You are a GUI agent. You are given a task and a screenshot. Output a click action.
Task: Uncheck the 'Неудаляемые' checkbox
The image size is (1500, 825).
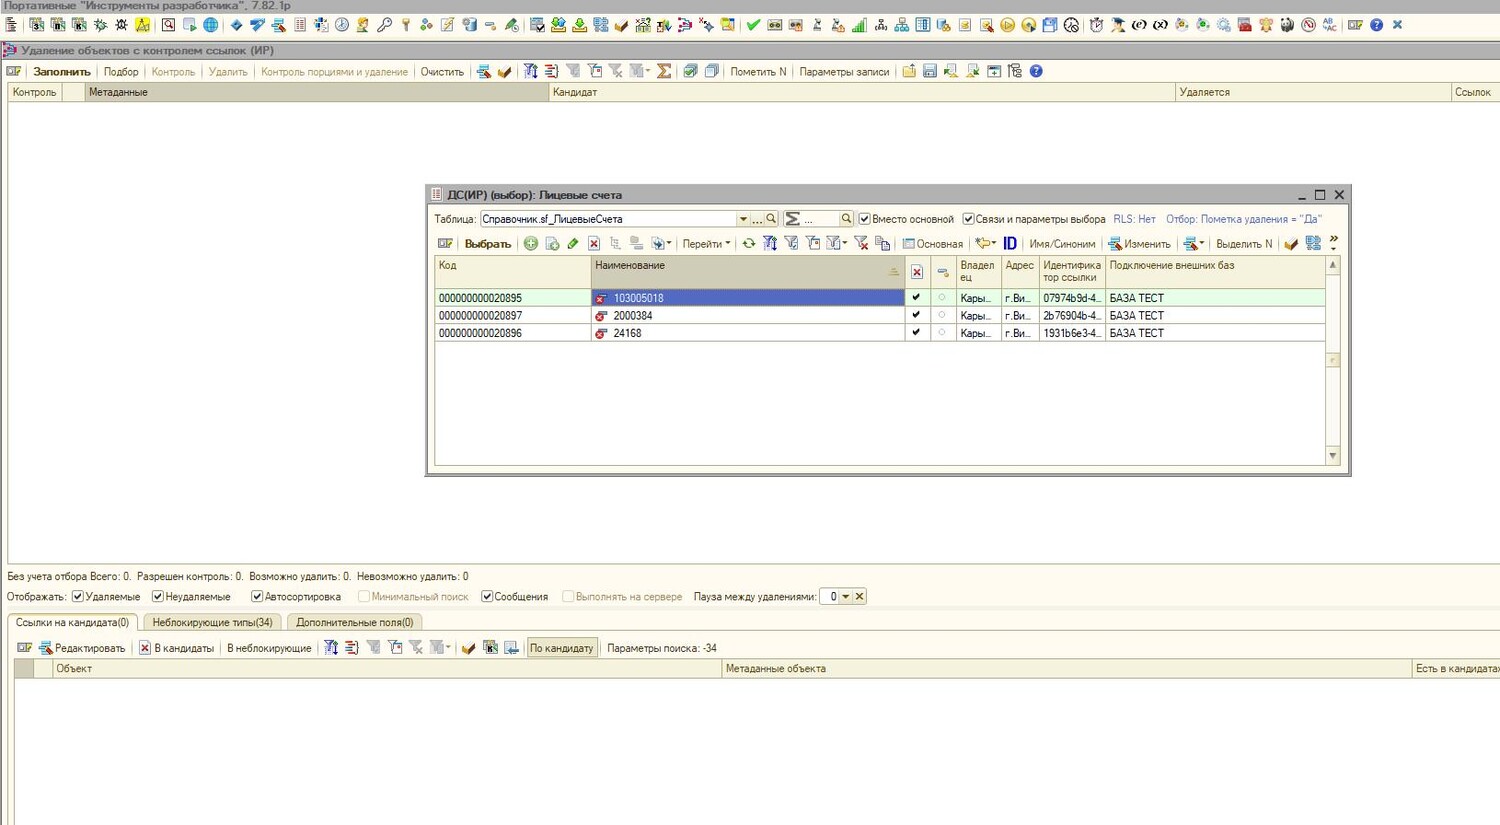(x=157, y=597)
